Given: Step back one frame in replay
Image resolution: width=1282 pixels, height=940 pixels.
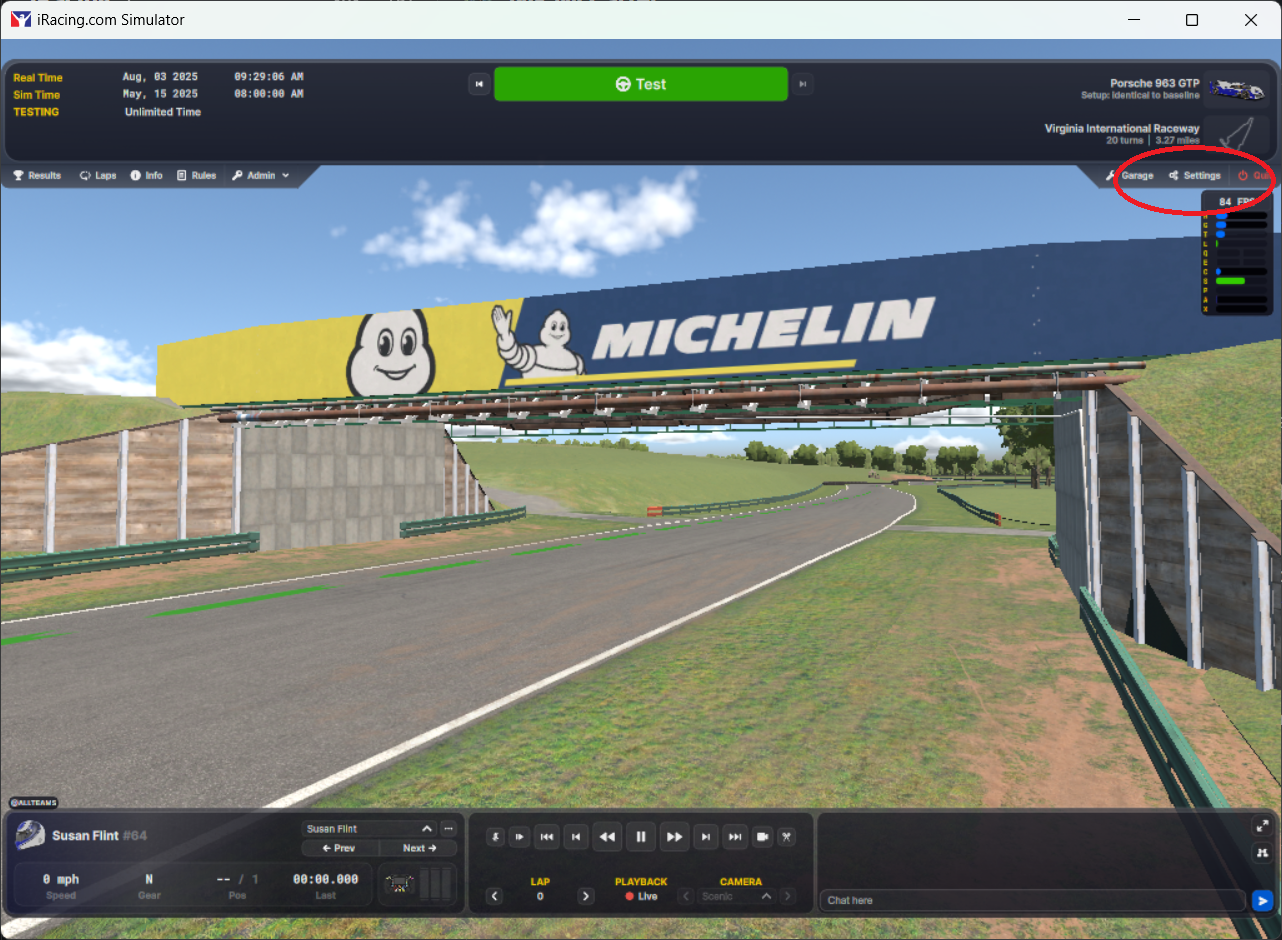Looking at the screenshot, I should [575, 837].
